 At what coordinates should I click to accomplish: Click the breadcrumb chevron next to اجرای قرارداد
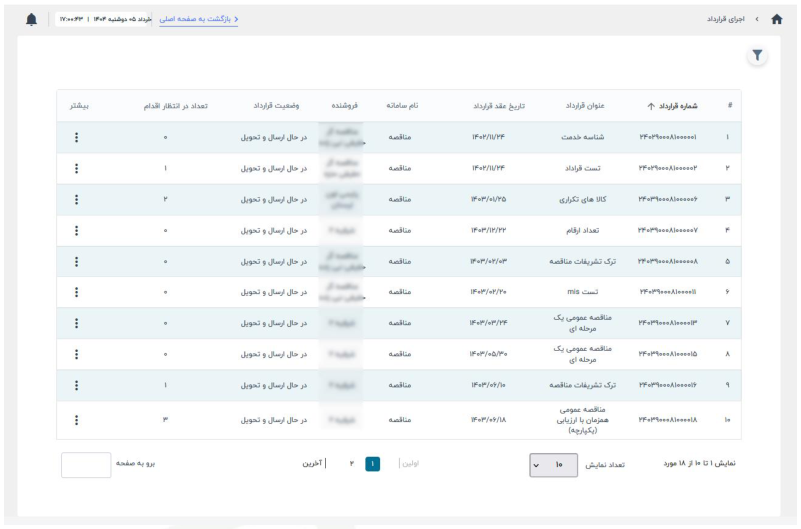[757, 19]
